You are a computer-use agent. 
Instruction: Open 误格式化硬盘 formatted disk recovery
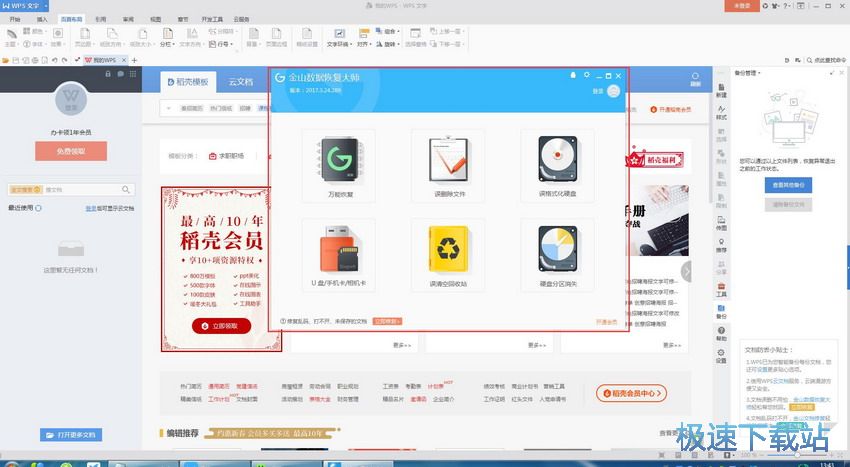(x=558, y=165)
